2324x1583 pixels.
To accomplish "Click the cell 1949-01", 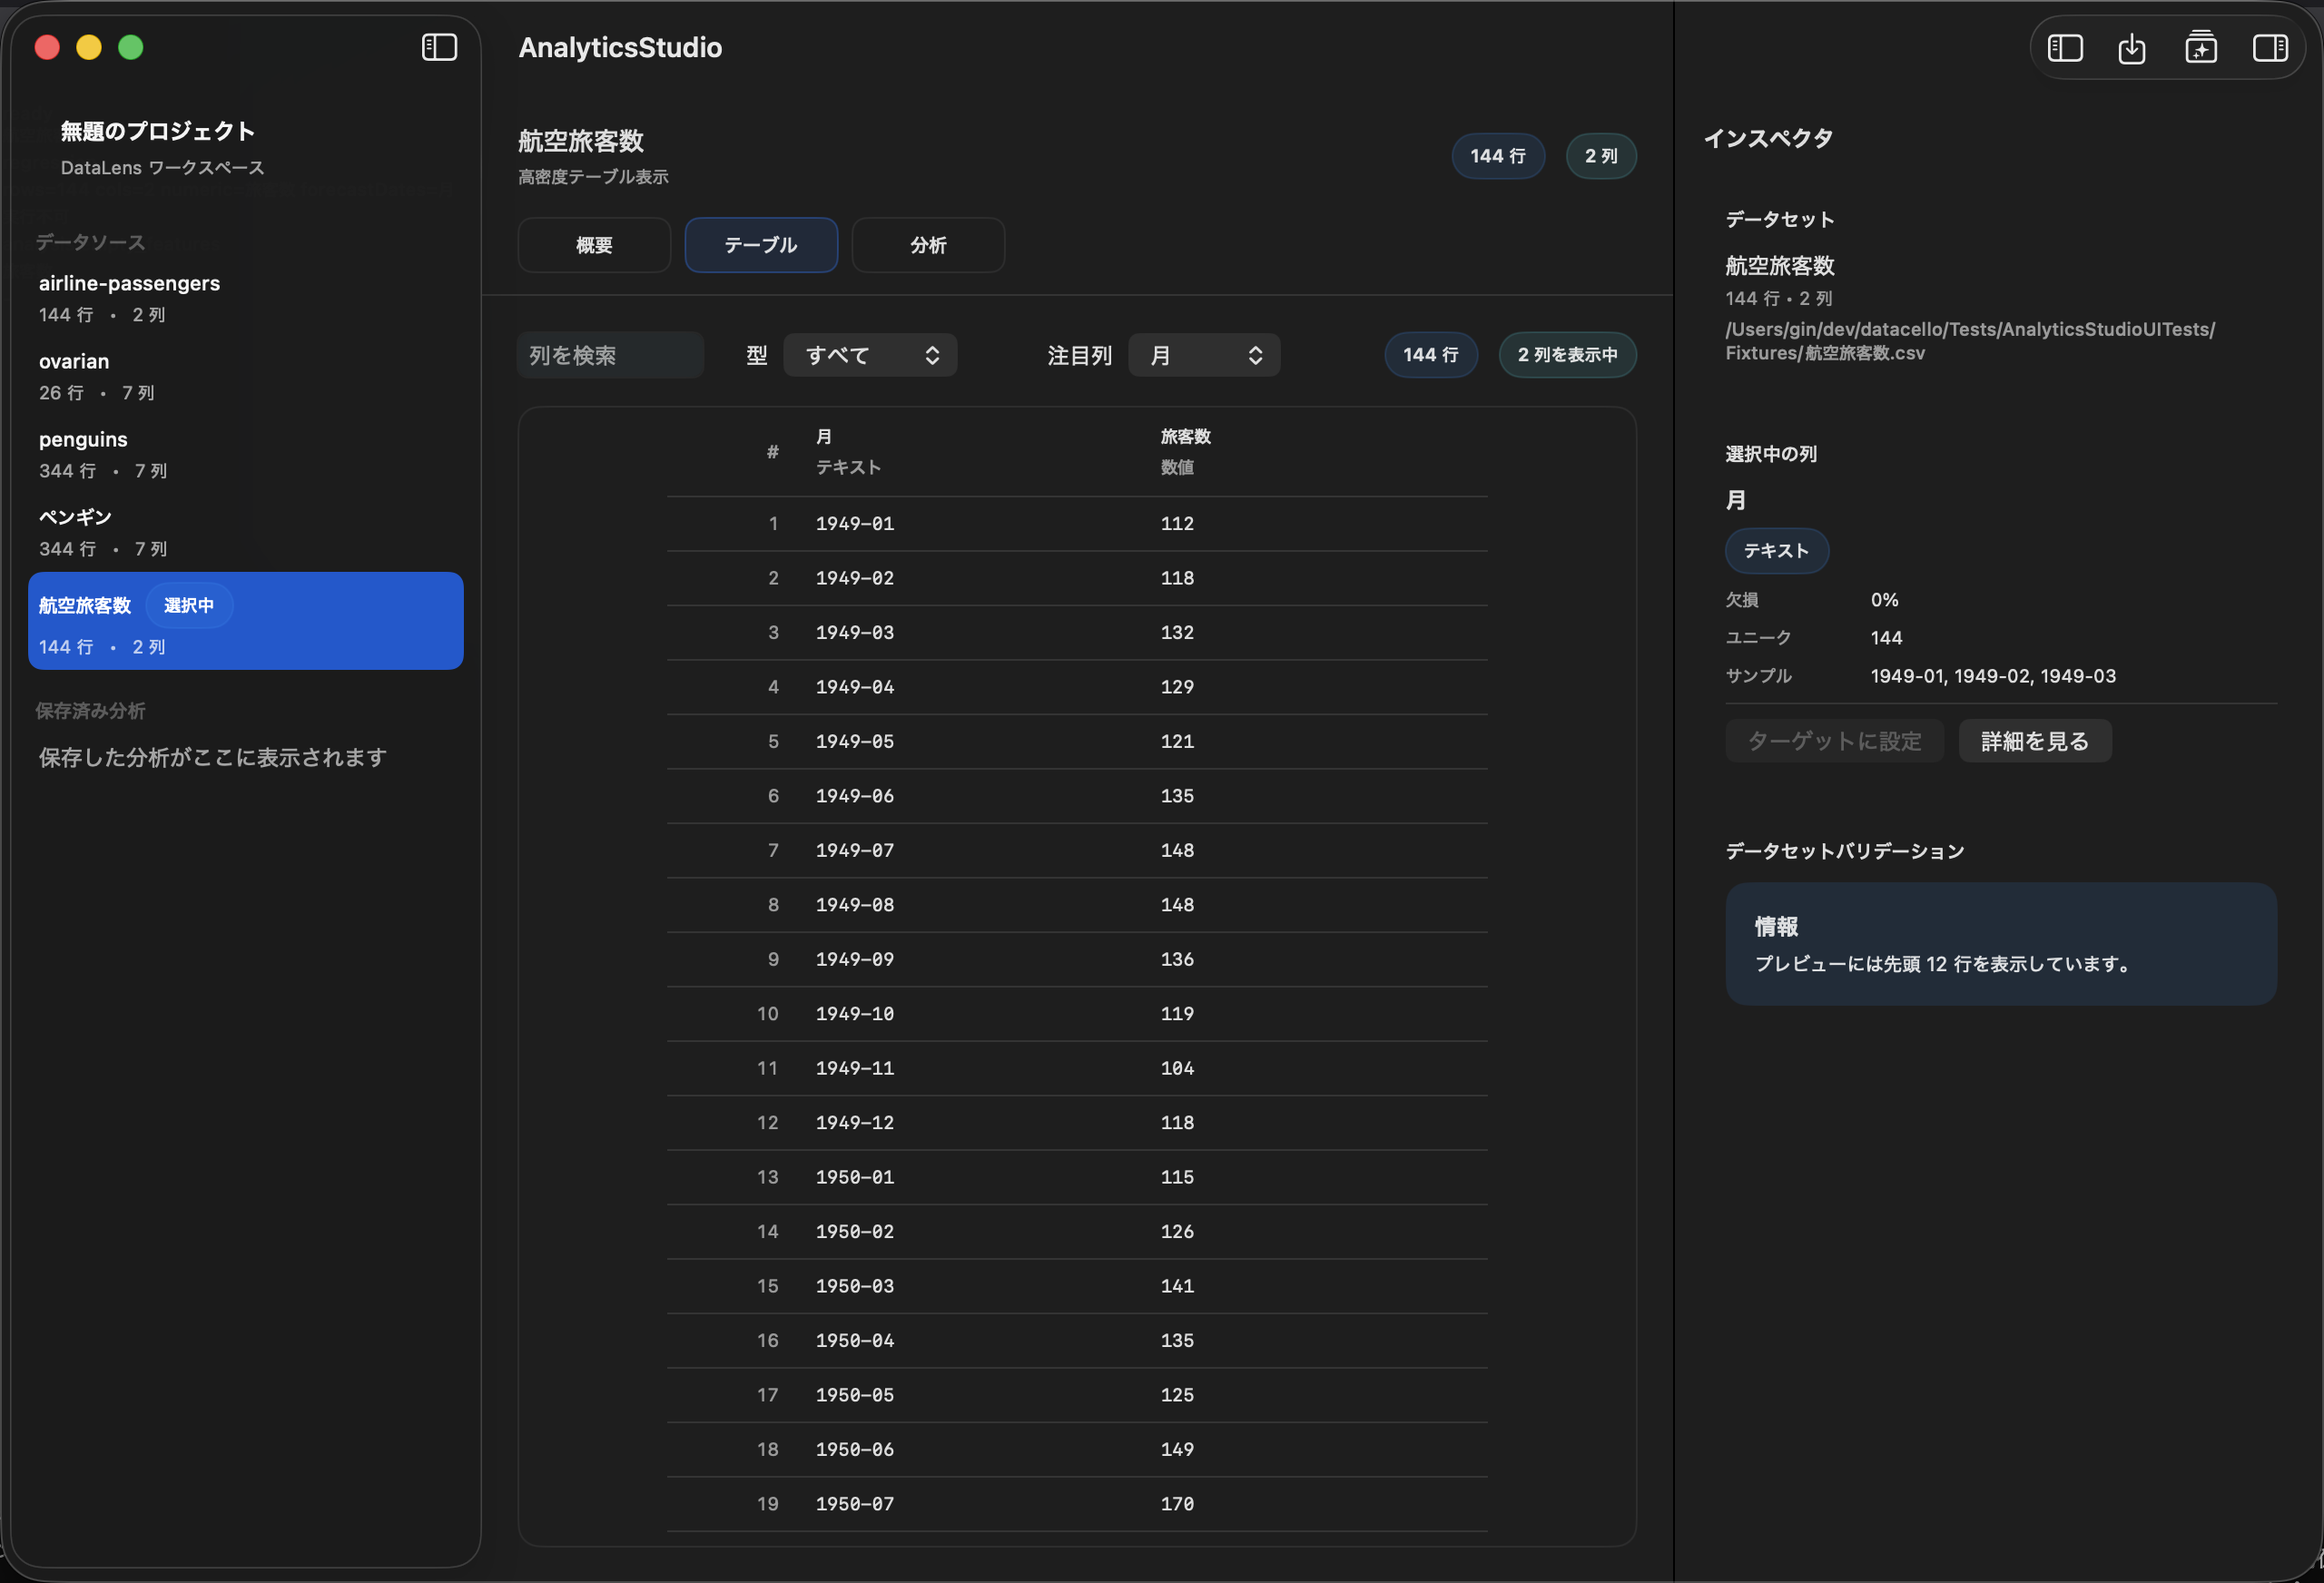I will pyautogui.click(x=855, y=524).
